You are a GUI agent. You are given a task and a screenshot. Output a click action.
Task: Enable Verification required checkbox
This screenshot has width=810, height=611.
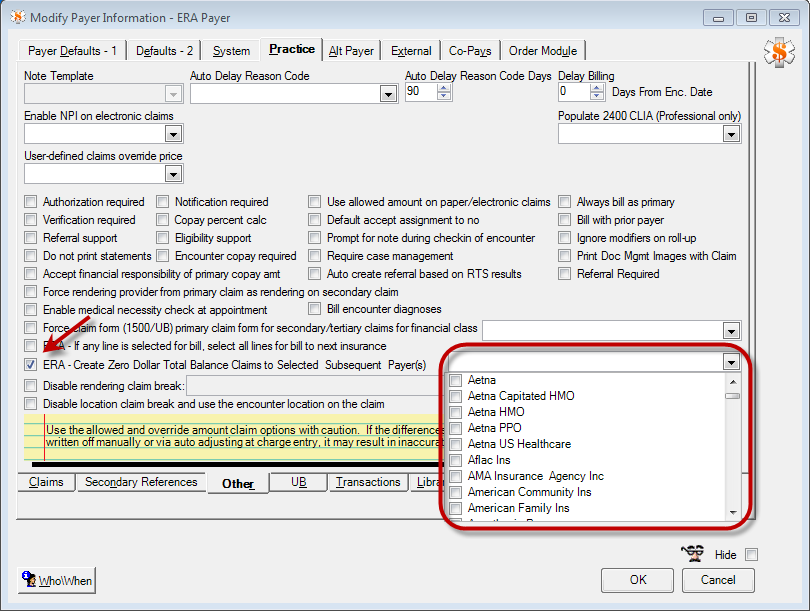[x=31, y=220]
